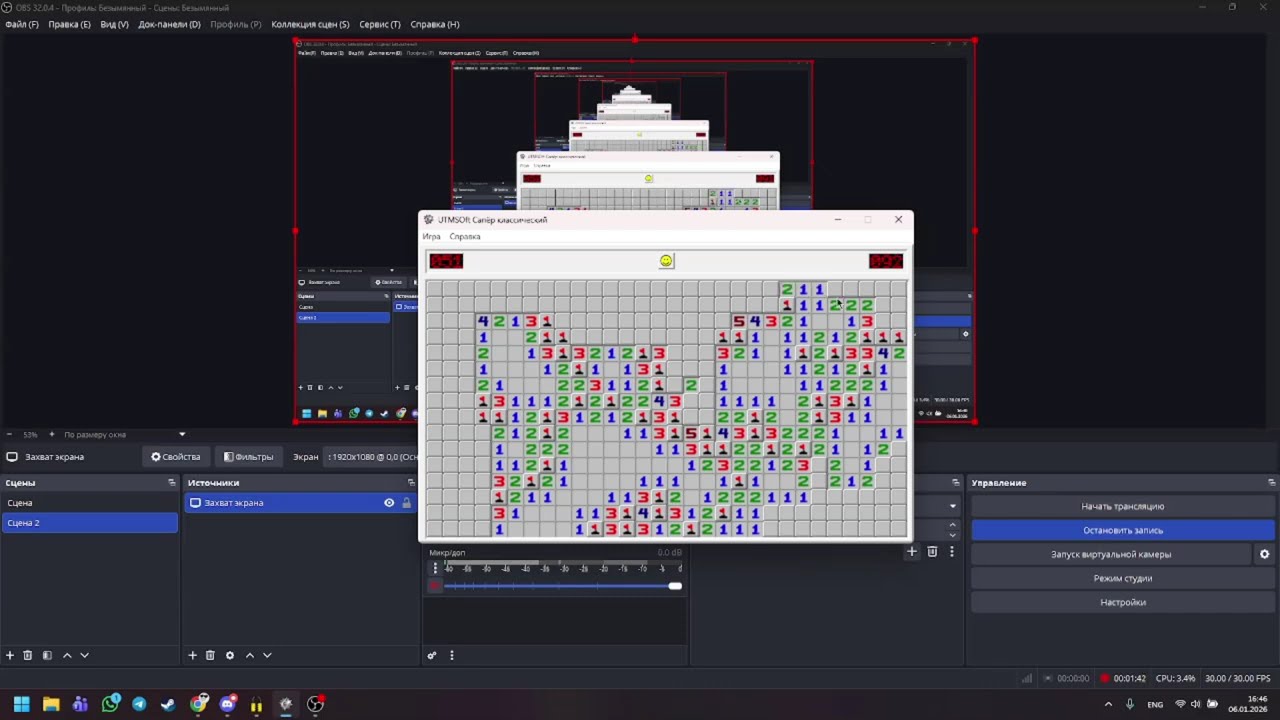Viewport: 1280px width, 720px height.
Task: Click Начать трансляцию button
Action: click(x=1122, y=506)
